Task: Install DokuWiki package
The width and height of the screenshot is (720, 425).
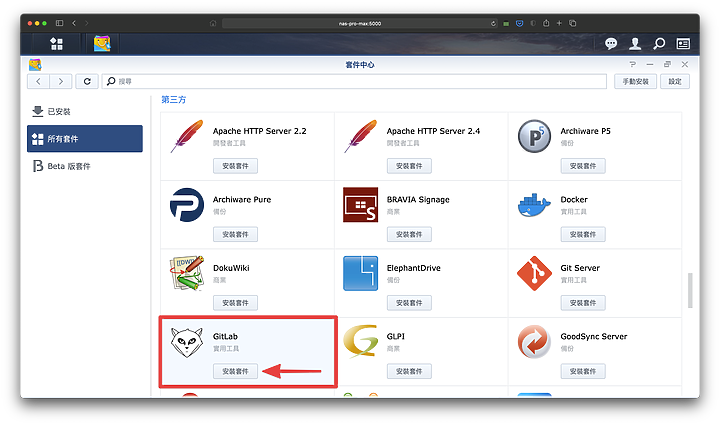Action: (235, 303)
